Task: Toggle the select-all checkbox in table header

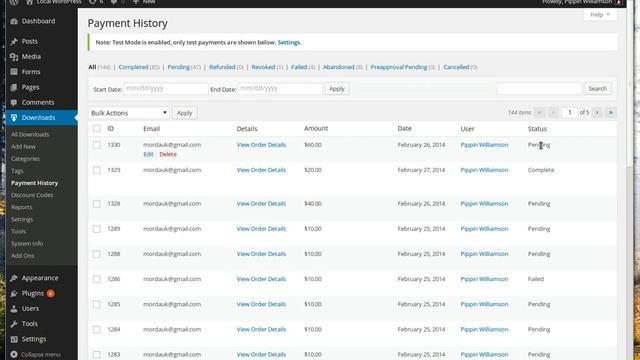Action: pos(97,129)
